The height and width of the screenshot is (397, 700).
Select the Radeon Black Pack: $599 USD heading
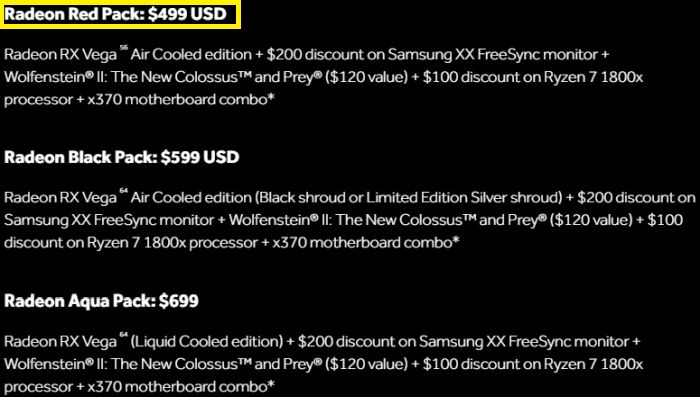coord(122,157)
